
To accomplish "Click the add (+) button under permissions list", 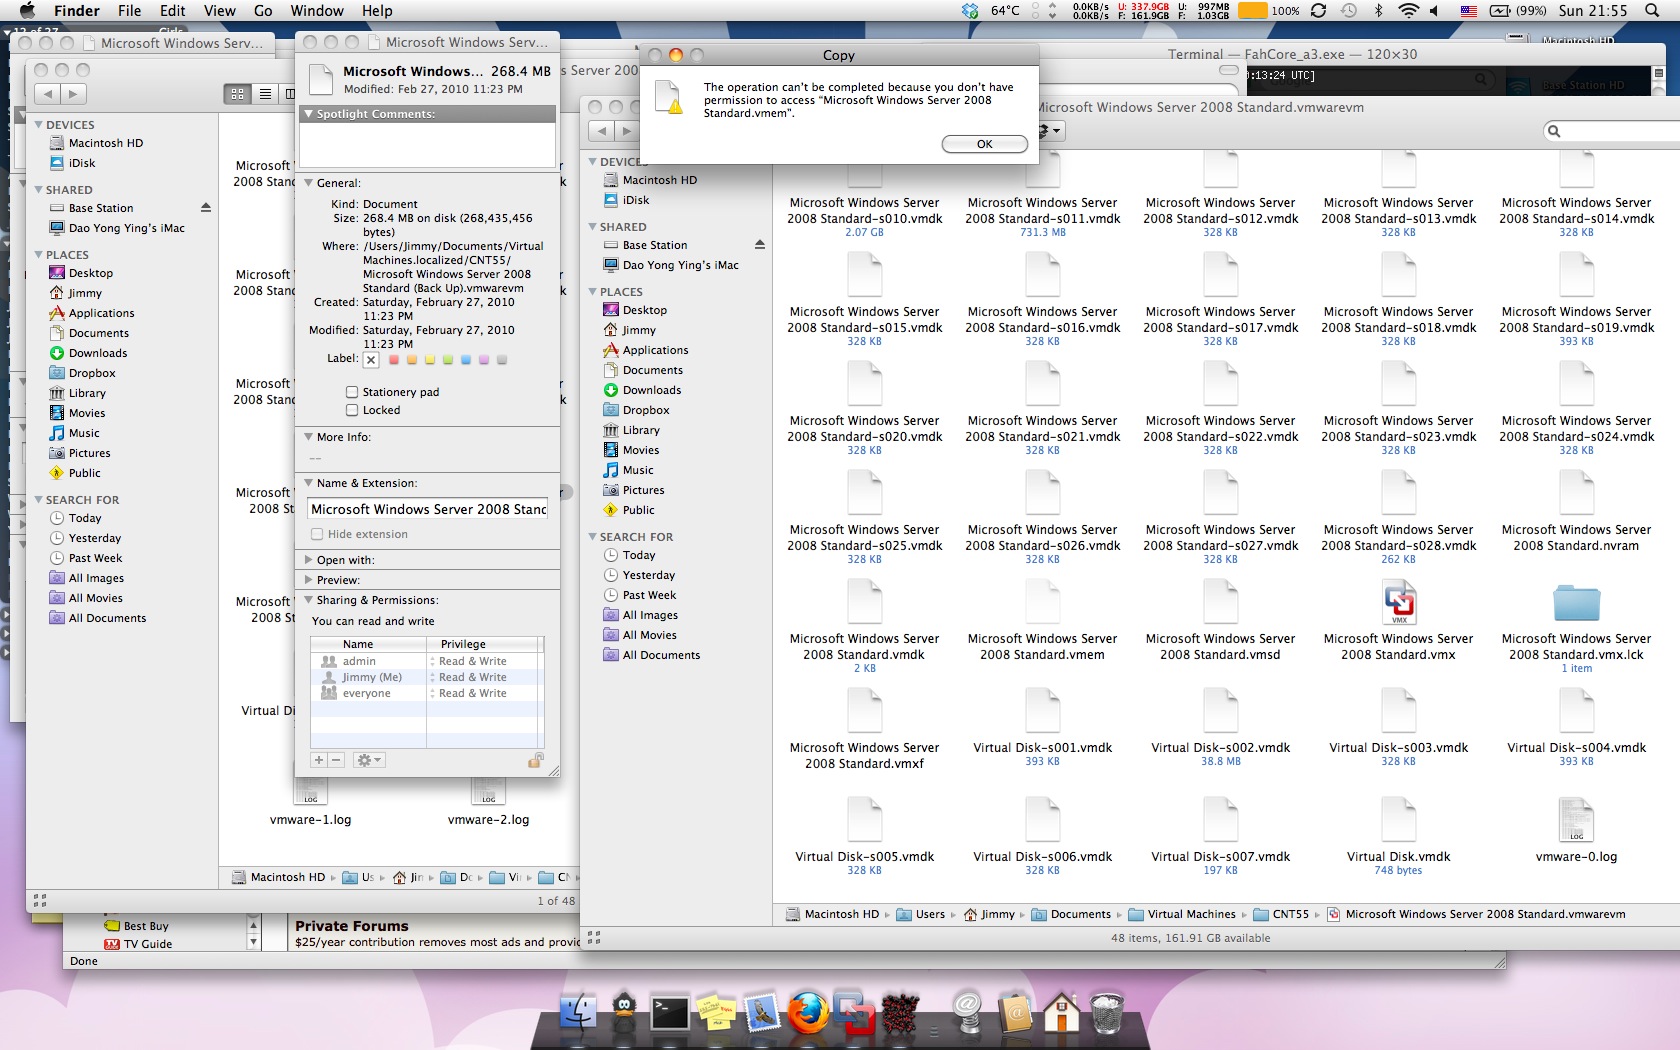I will point(319,760).
